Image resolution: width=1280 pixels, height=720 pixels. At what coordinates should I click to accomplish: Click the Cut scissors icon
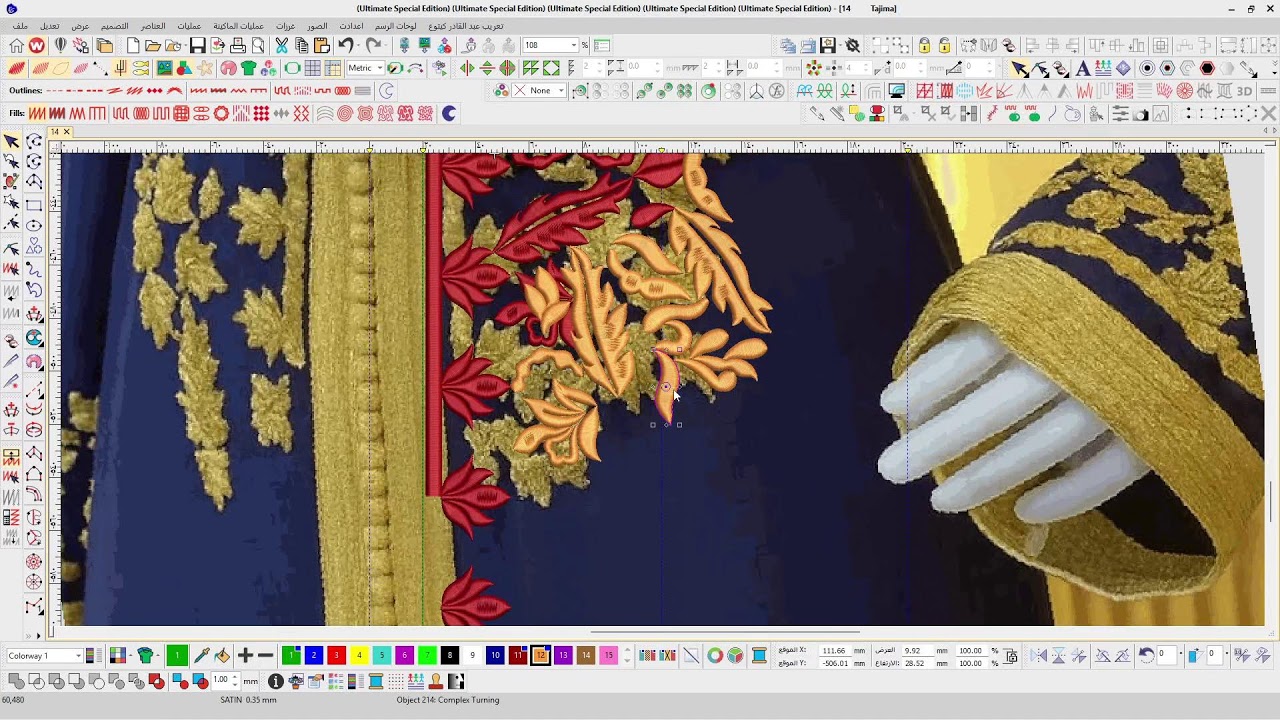click(282, 45)
